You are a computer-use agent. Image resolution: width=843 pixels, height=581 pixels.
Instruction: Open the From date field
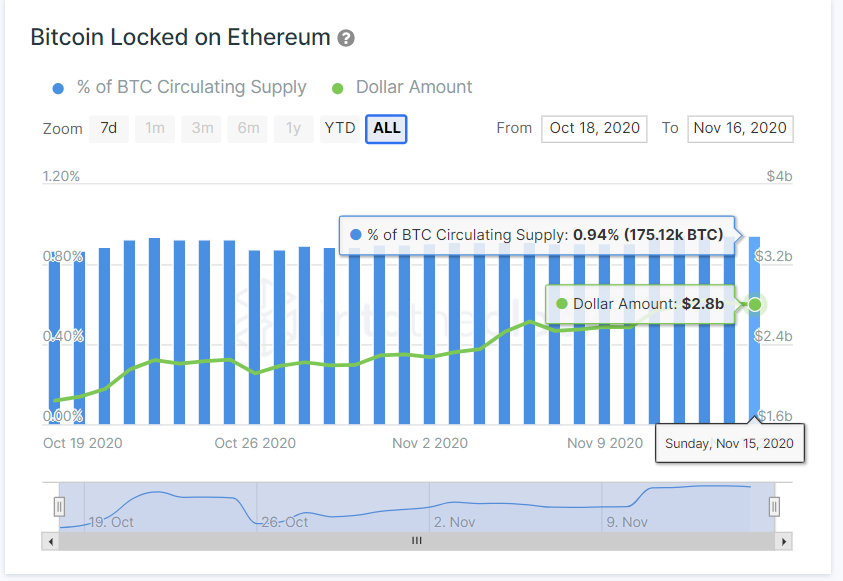(x=594, y=128)
